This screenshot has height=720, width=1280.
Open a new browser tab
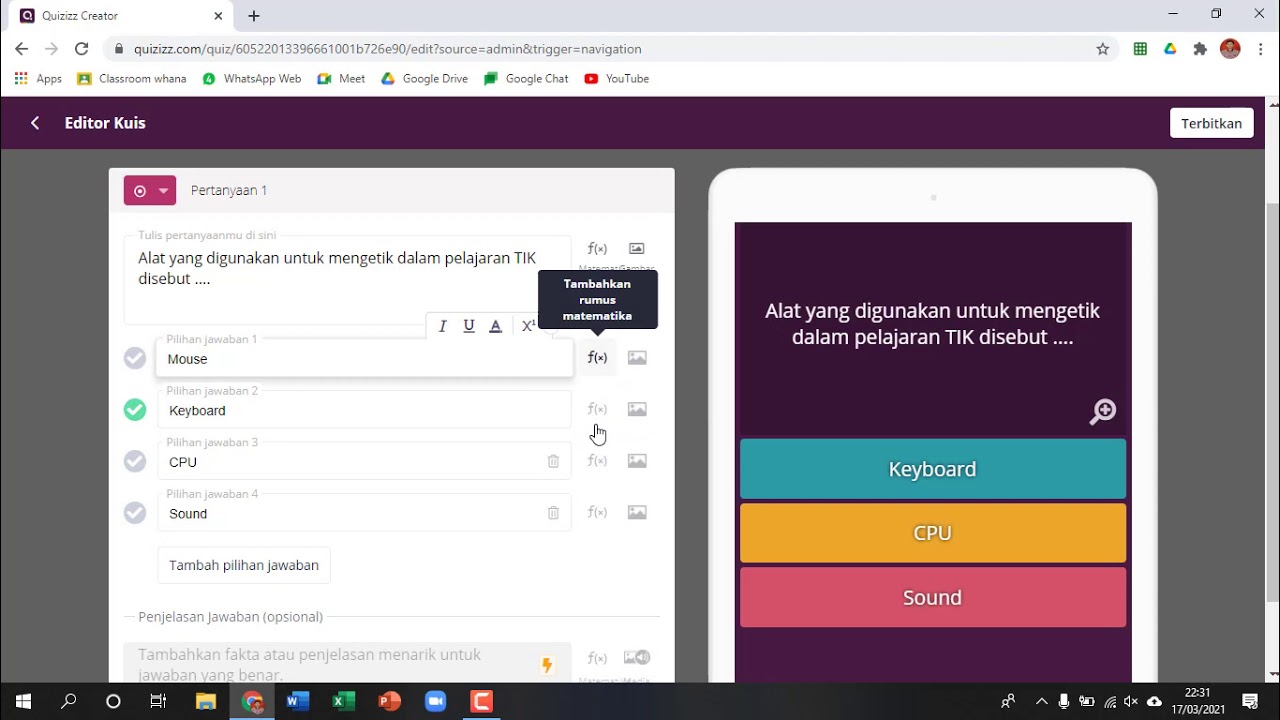click(x=254, y=16)
